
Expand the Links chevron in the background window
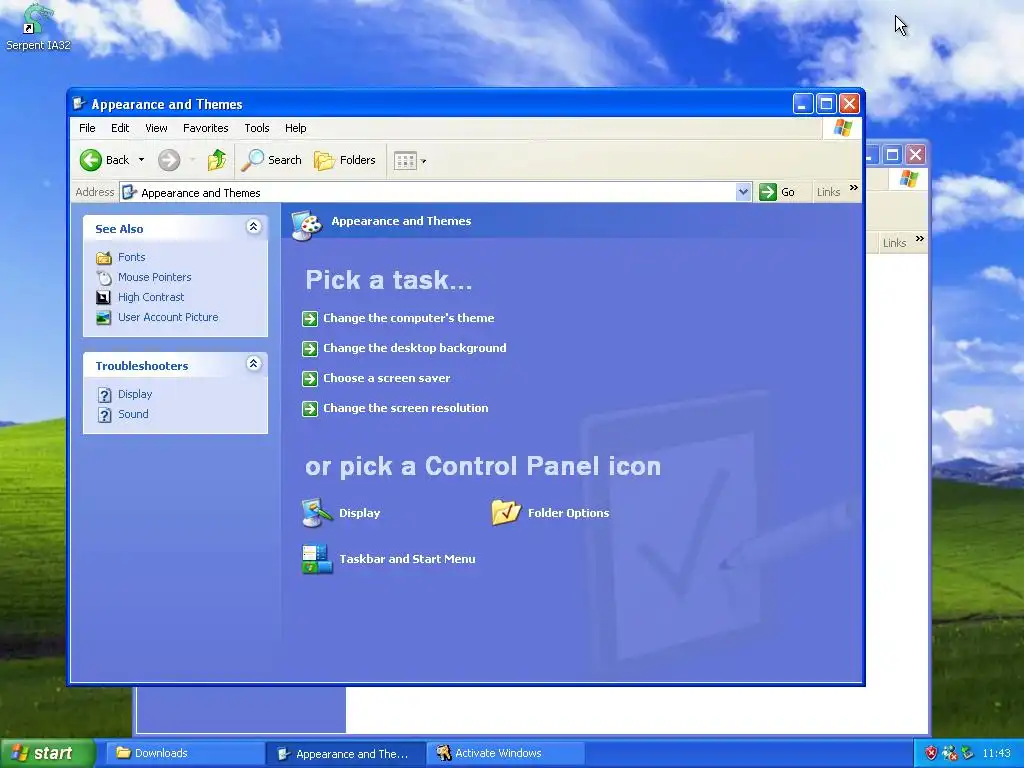920,239
